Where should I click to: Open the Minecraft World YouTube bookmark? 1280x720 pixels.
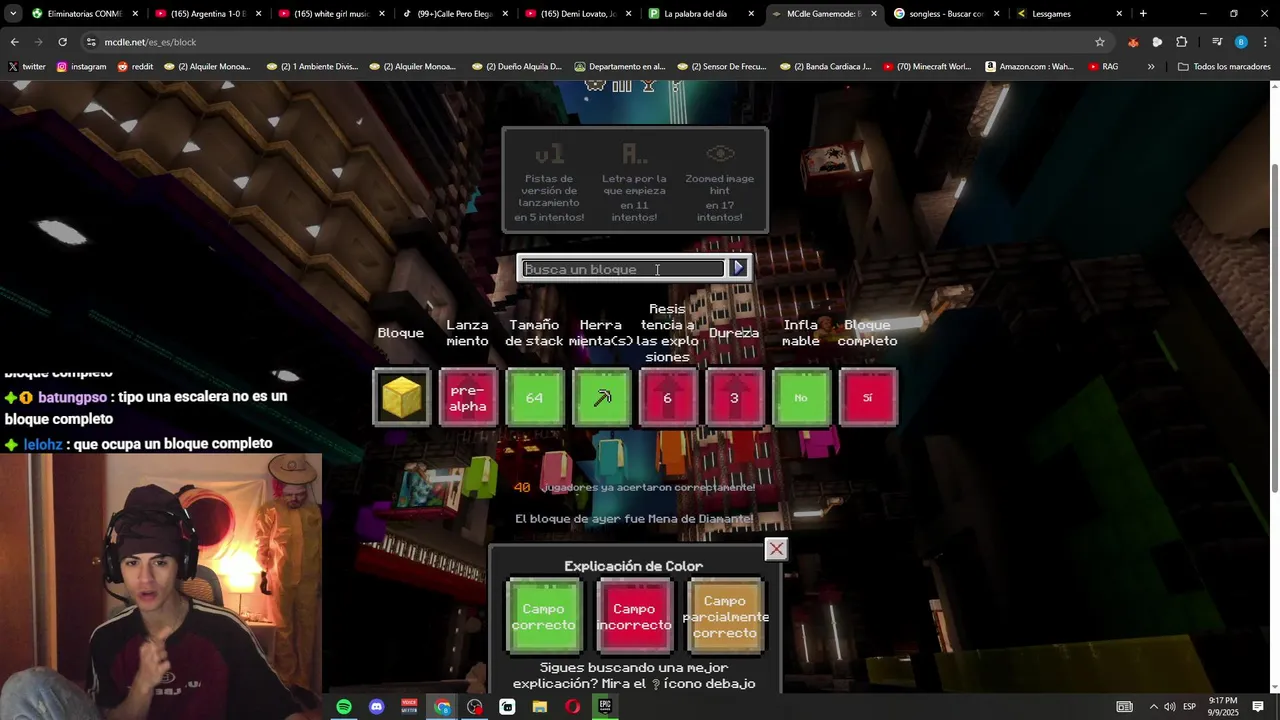pyautogui.click(x=927, y=67)
